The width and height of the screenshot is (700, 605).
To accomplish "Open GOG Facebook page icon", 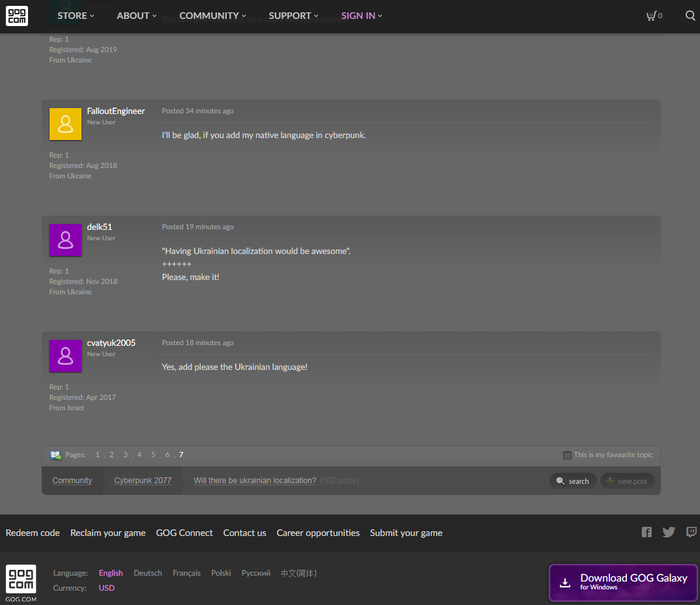I will 646,532.
